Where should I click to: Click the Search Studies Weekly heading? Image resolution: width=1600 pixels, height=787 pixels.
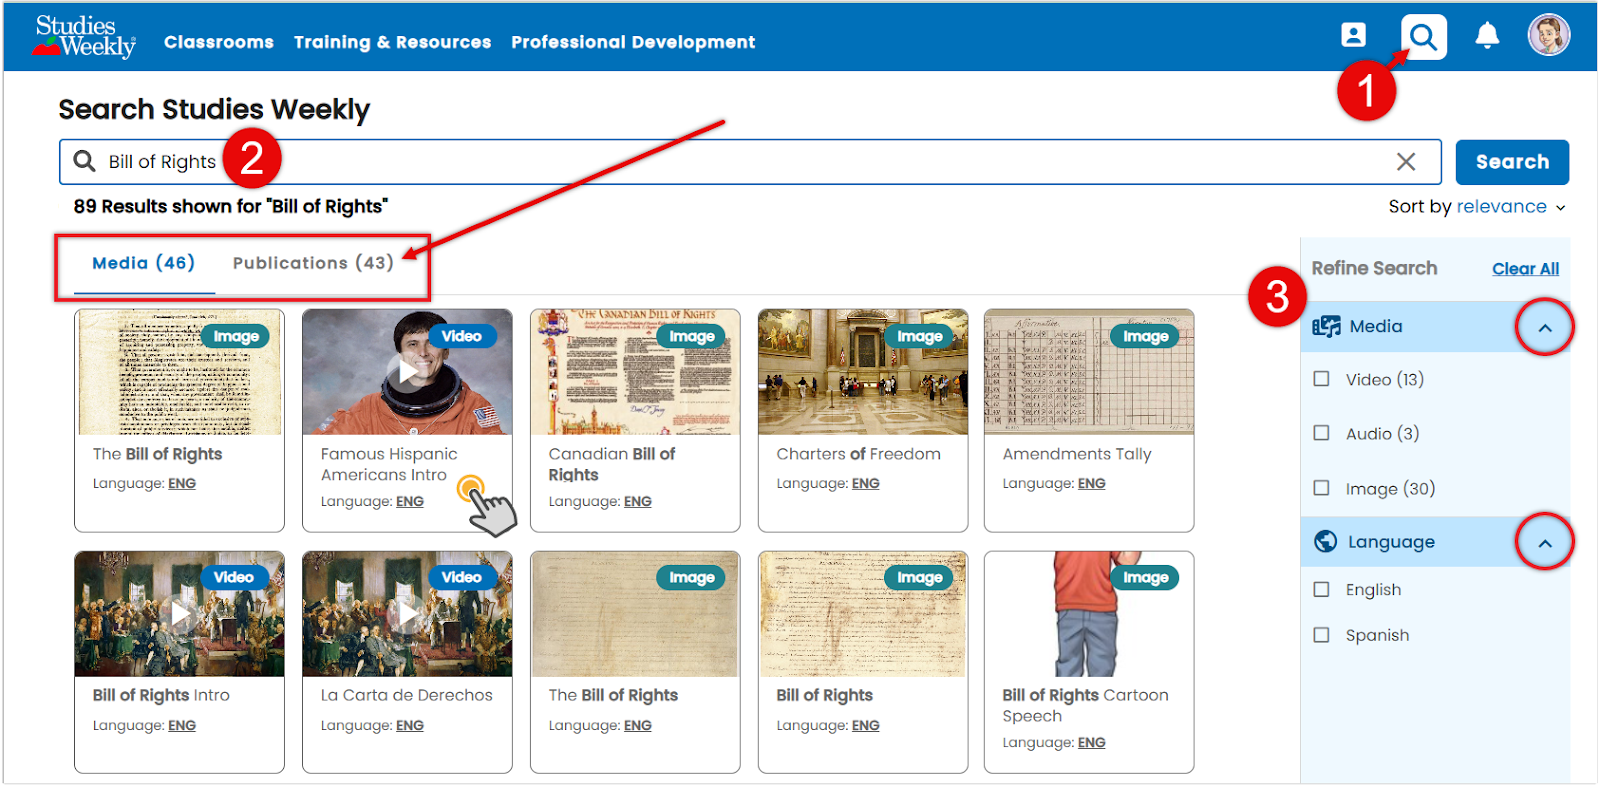(214, 109)
